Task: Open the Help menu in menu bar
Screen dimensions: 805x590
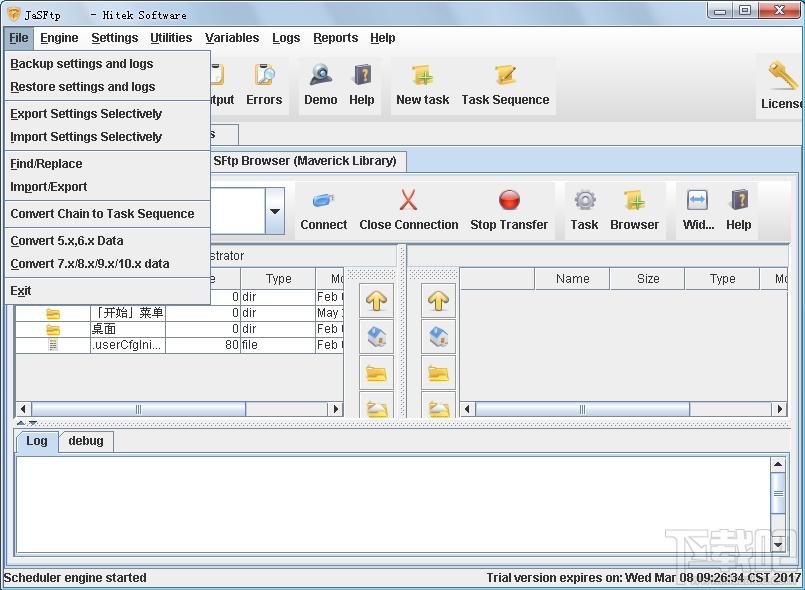Action: [382, 38]
